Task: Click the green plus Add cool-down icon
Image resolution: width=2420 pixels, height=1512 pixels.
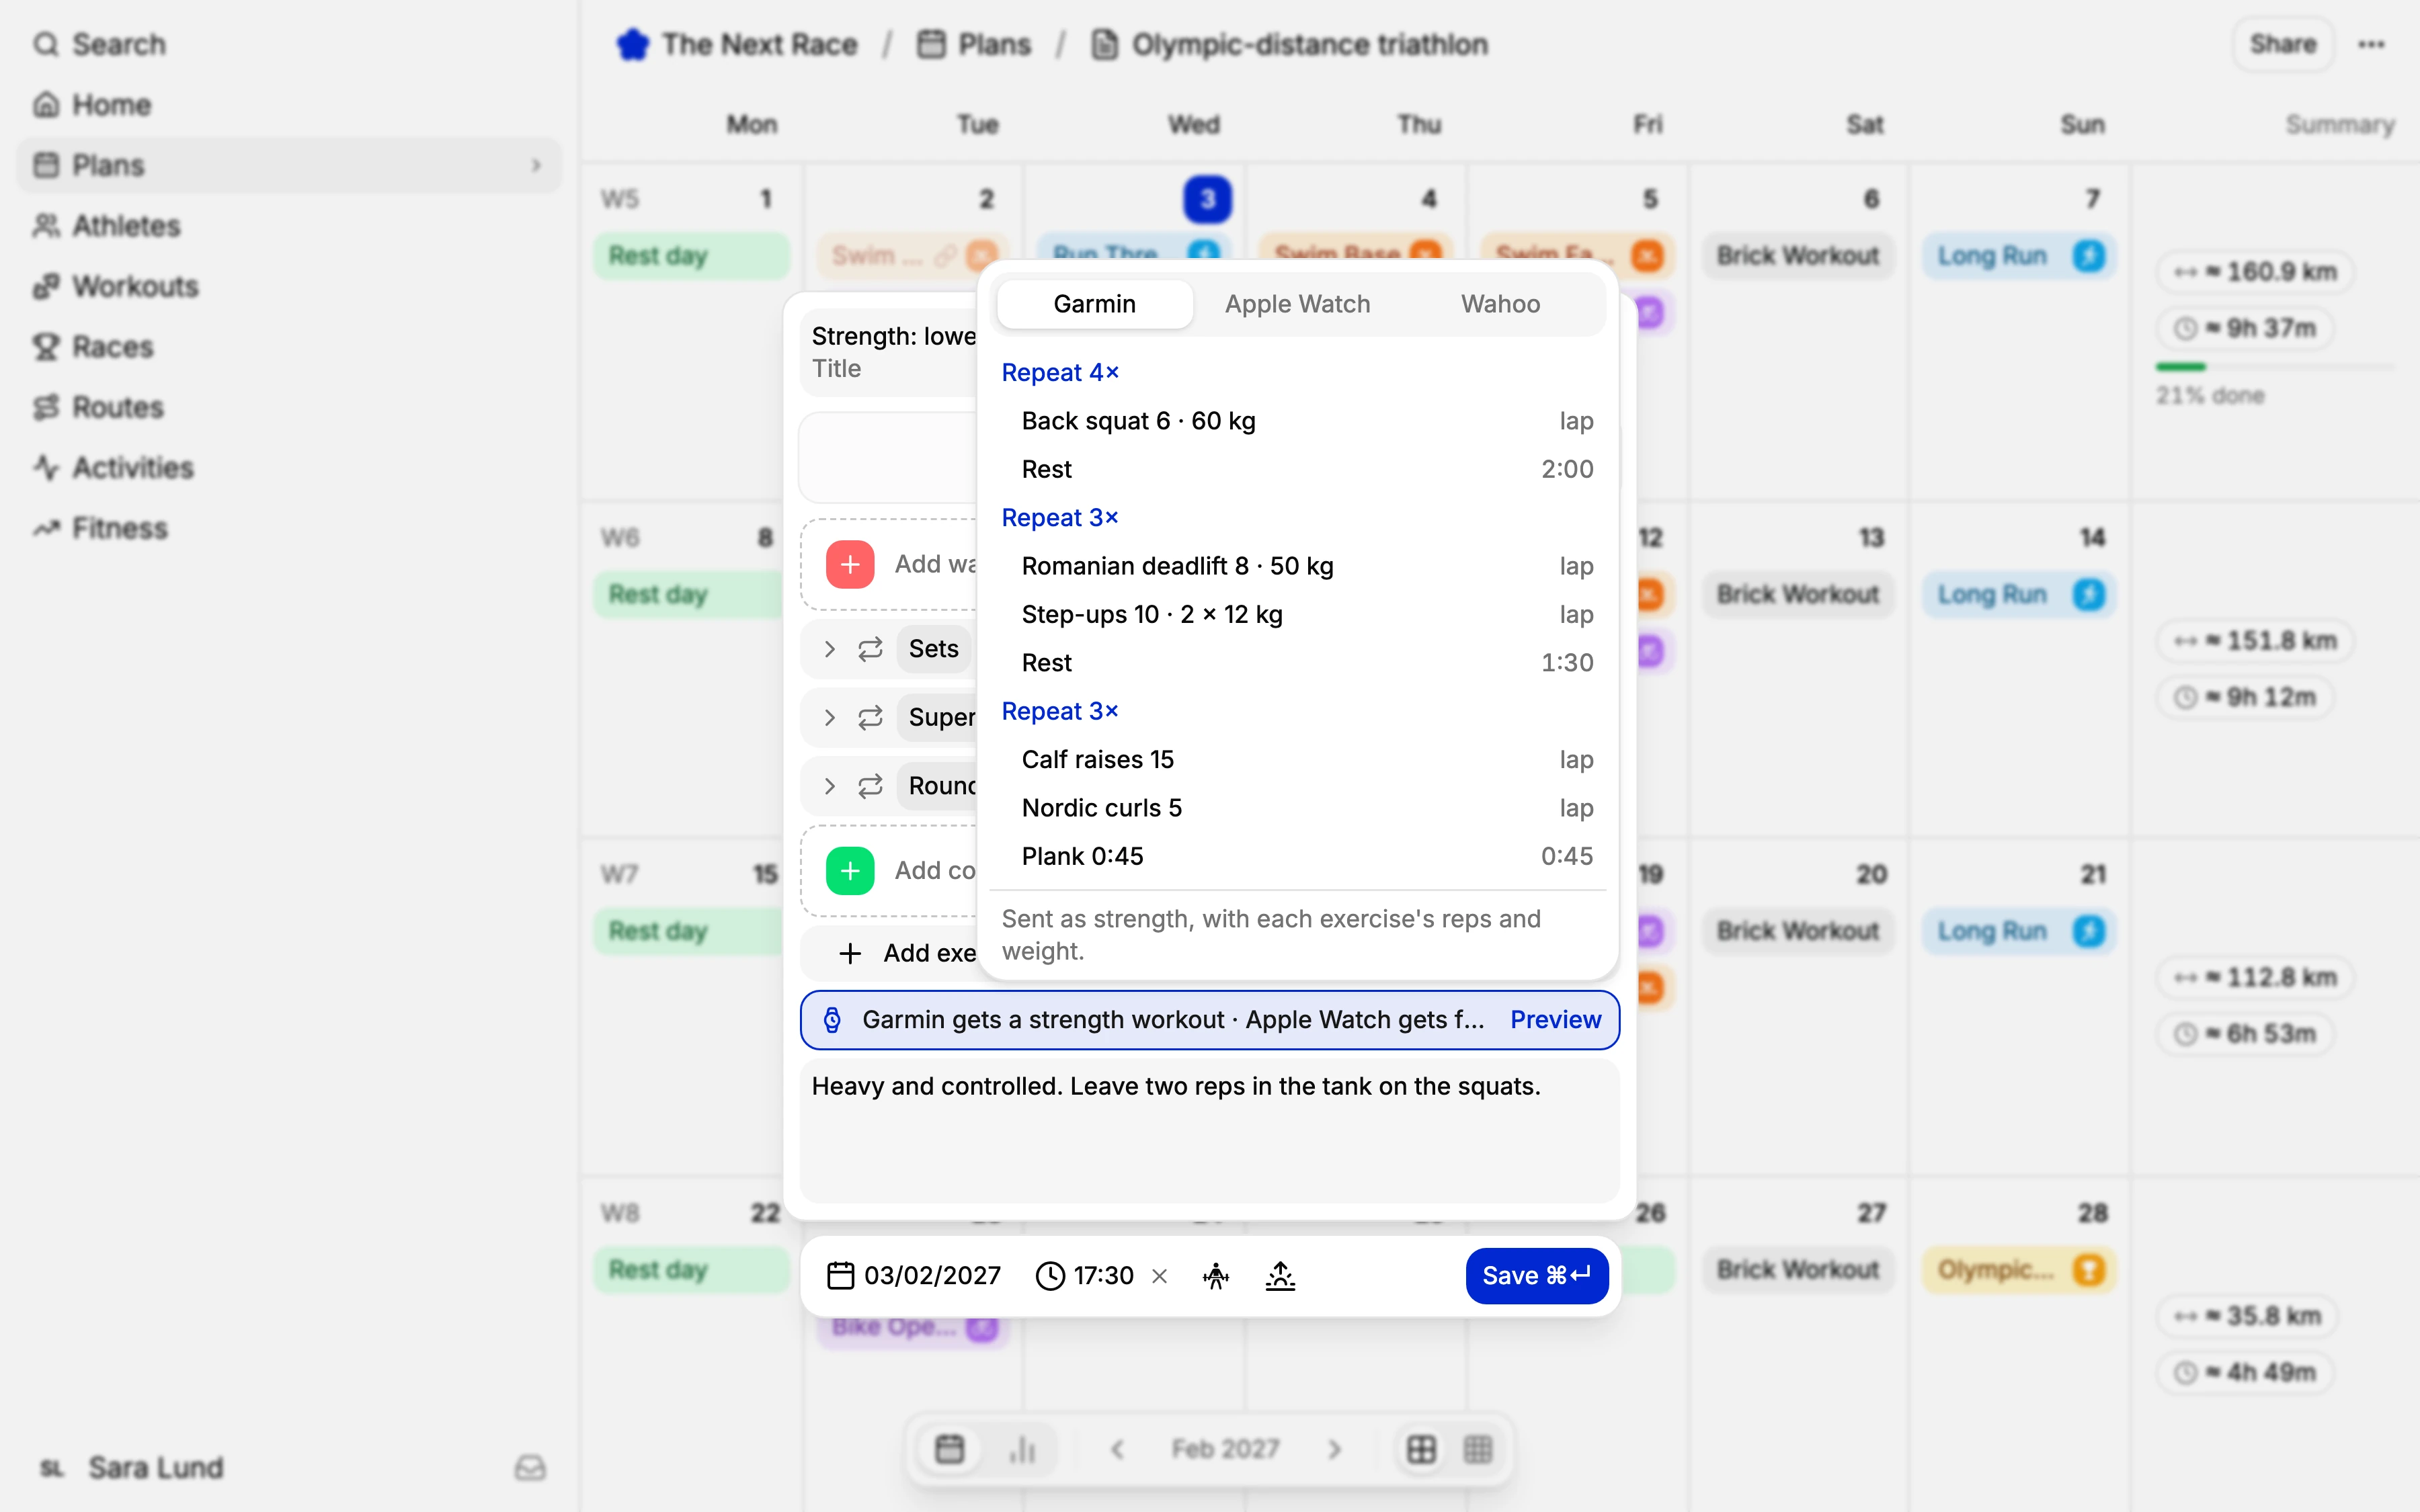Action: (850, 871)
